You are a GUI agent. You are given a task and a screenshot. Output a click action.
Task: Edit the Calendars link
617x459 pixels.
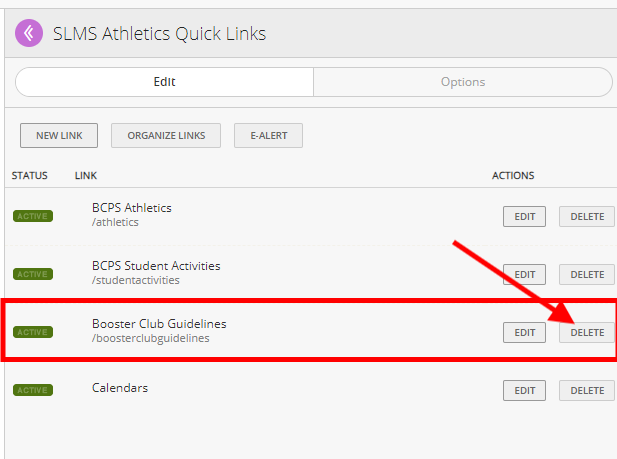pyautogui.click(x=525, y=391)
